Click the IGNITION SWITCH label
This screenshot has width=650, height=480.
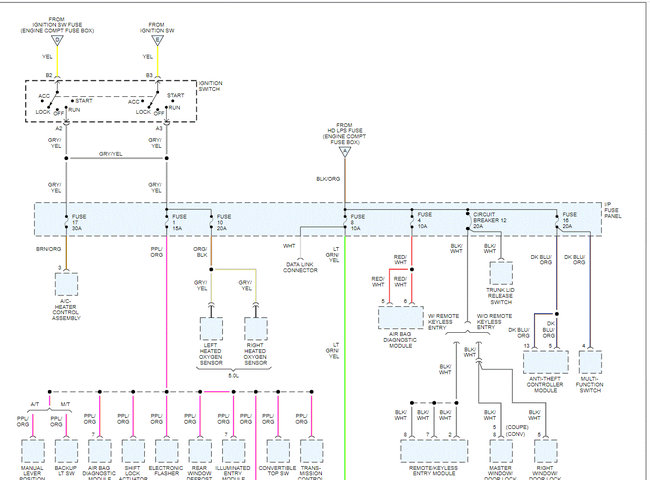click(x=210, y=86)
